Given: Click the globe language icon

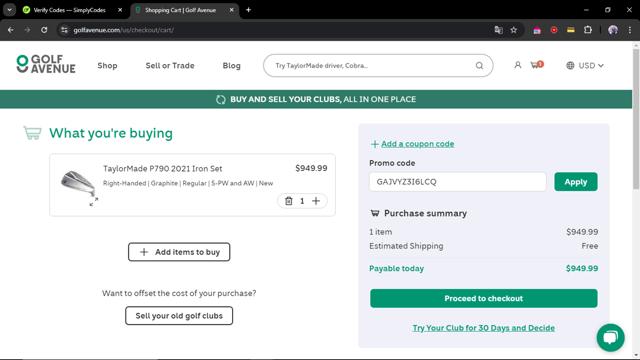Looking at the screenshot, I should coord(570,66).
